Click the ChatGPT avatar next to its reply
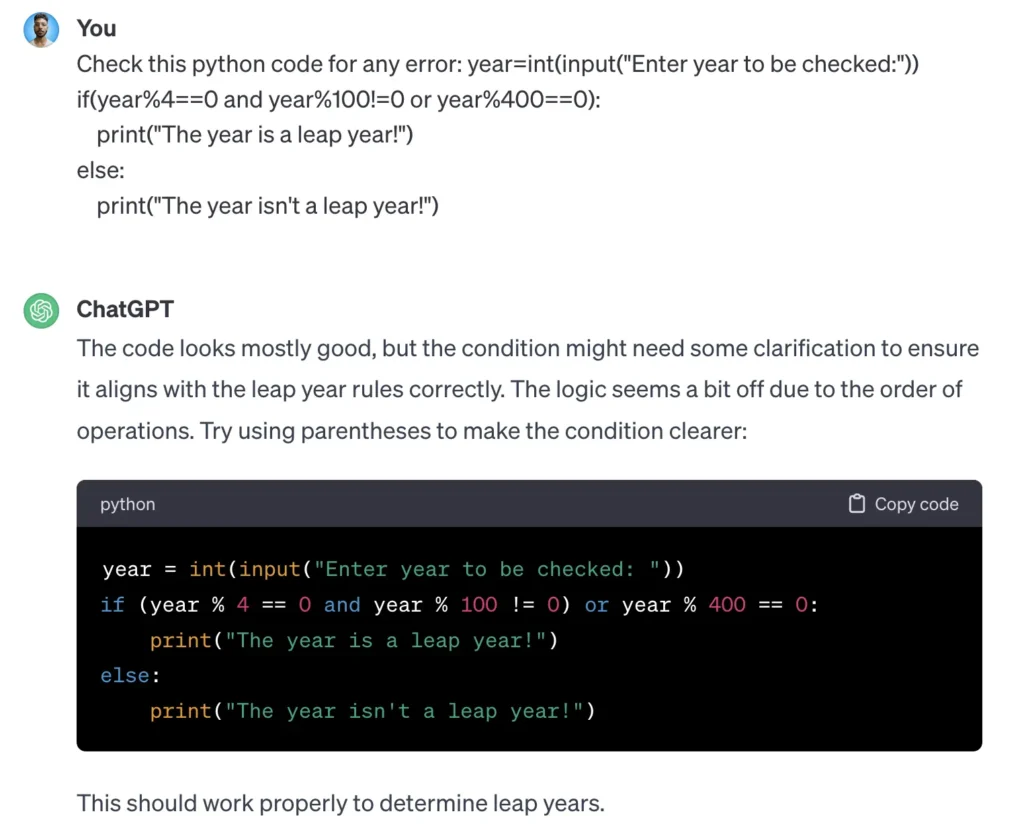Viewport: 1024px width, 824px height. 41,311
